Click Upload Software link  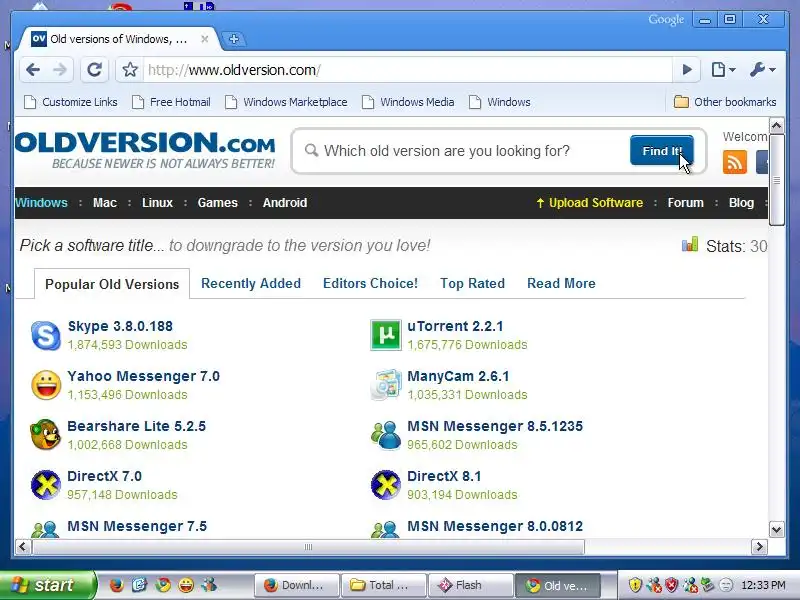(589, 203)
